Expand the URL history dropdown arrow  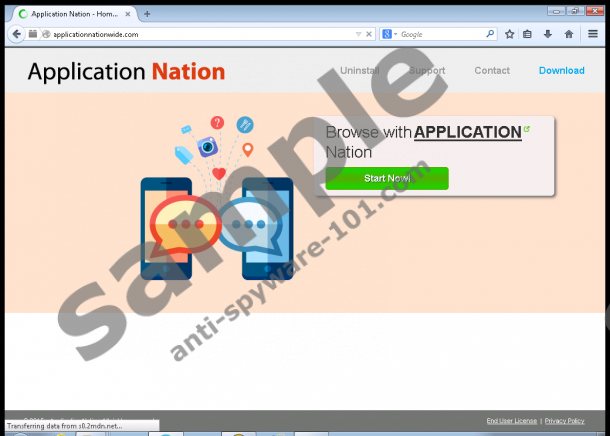(x=358, y=34)
